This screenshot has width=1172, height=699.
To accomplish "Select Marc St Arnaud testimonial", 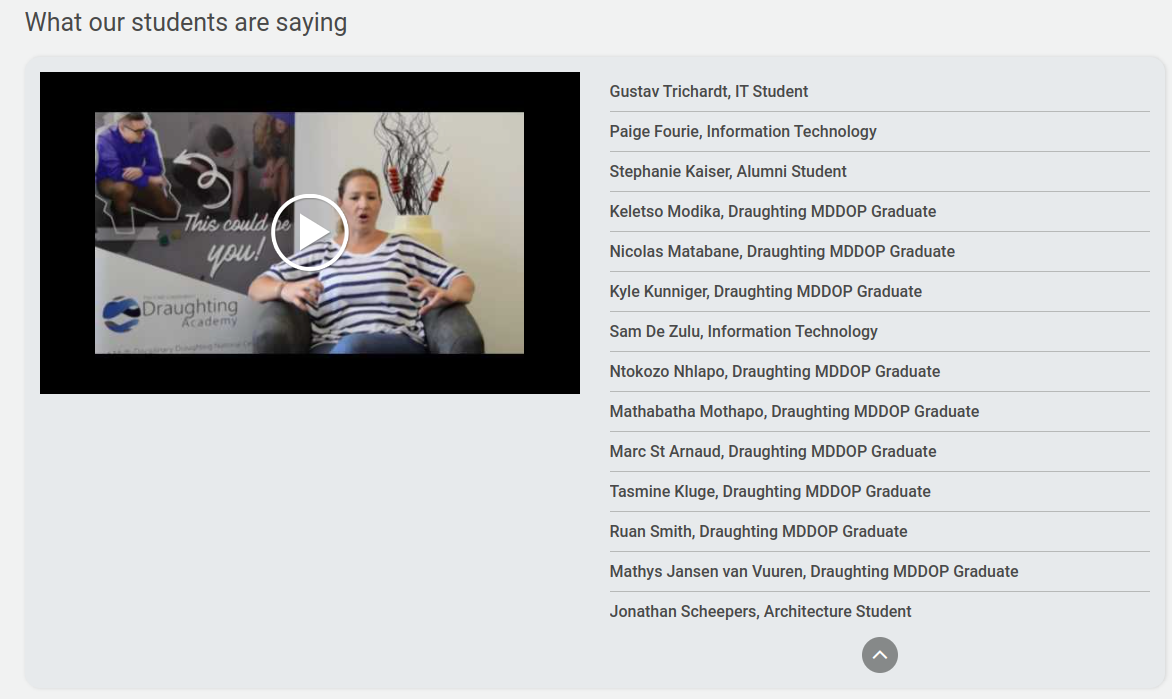I will coord(773,452).
